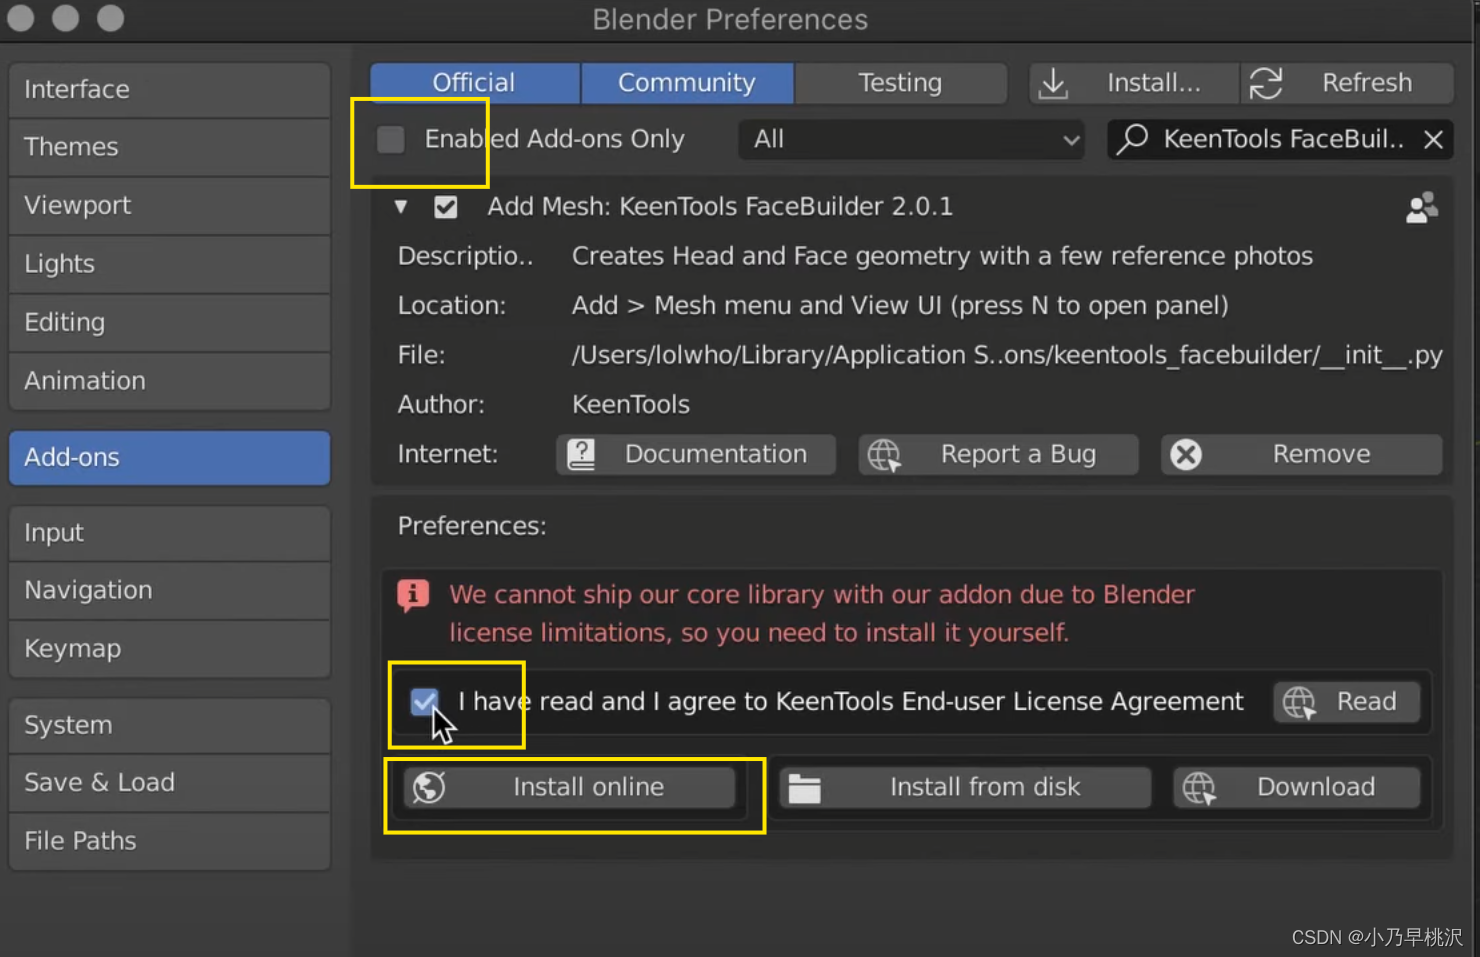
Task: Click the description text about Head and Face geometry
Action: [x=942, y=256]
